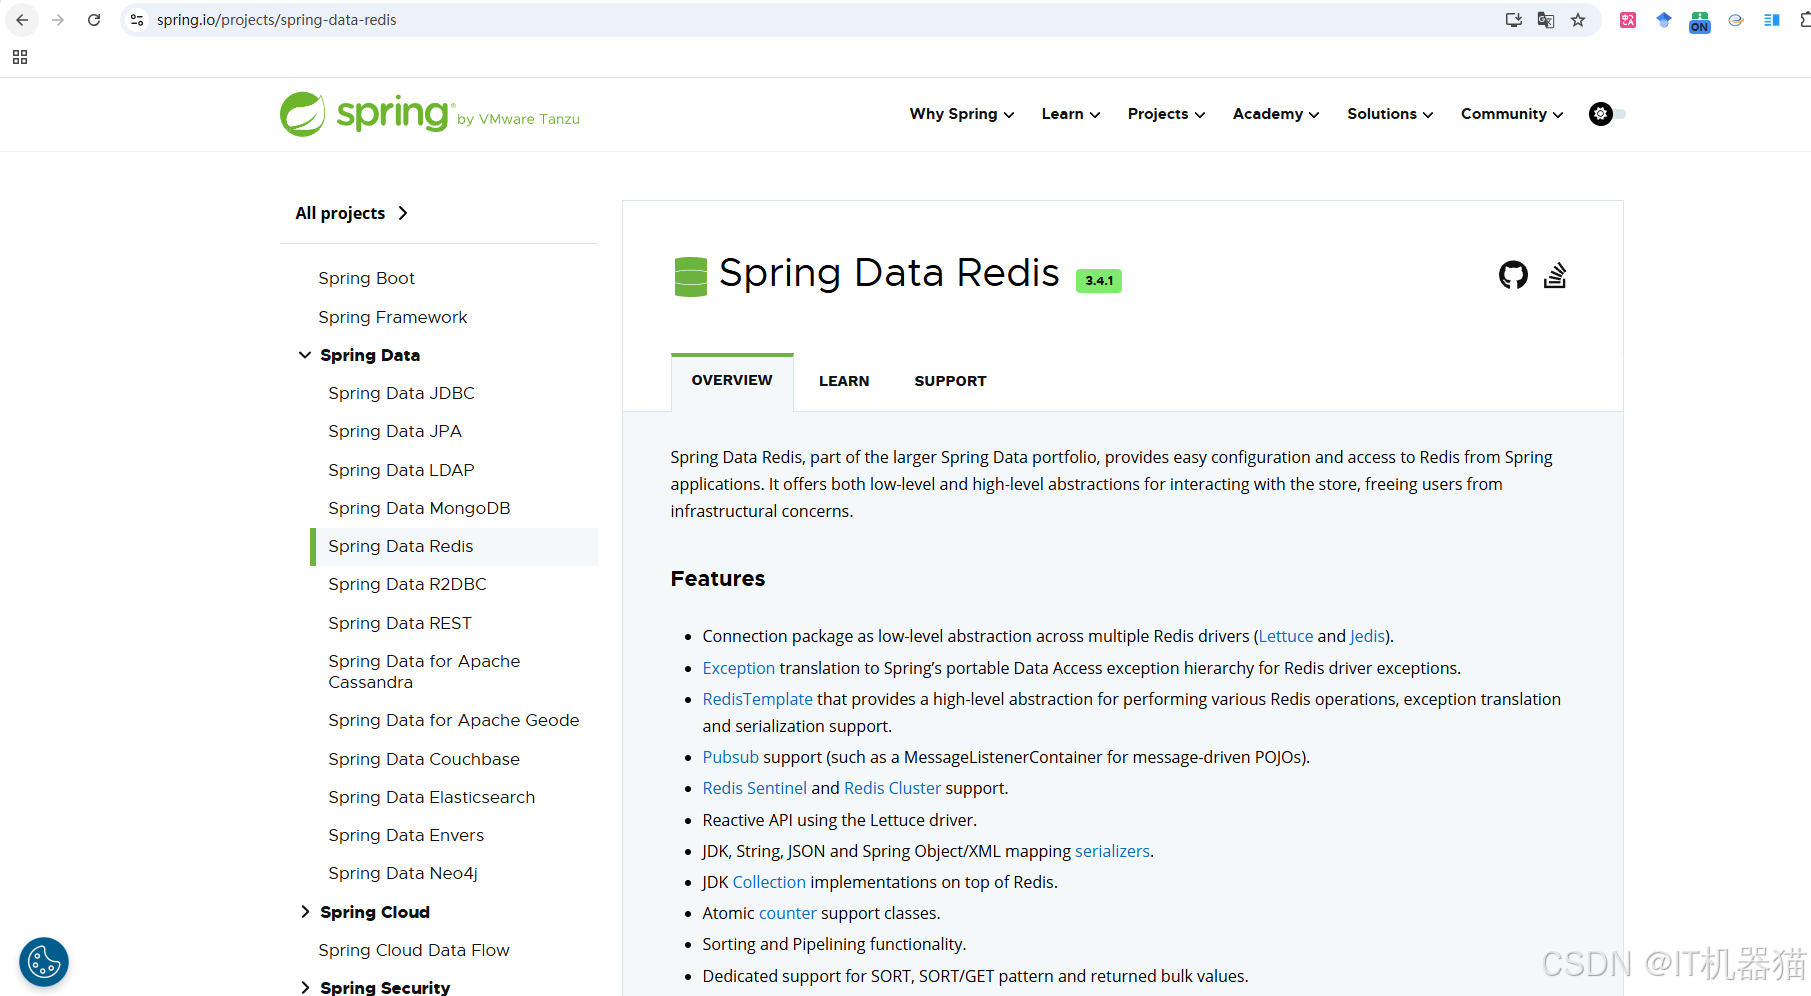View site information icon beside the URL
Viewport: 1811px width, 996px height.
138,20
